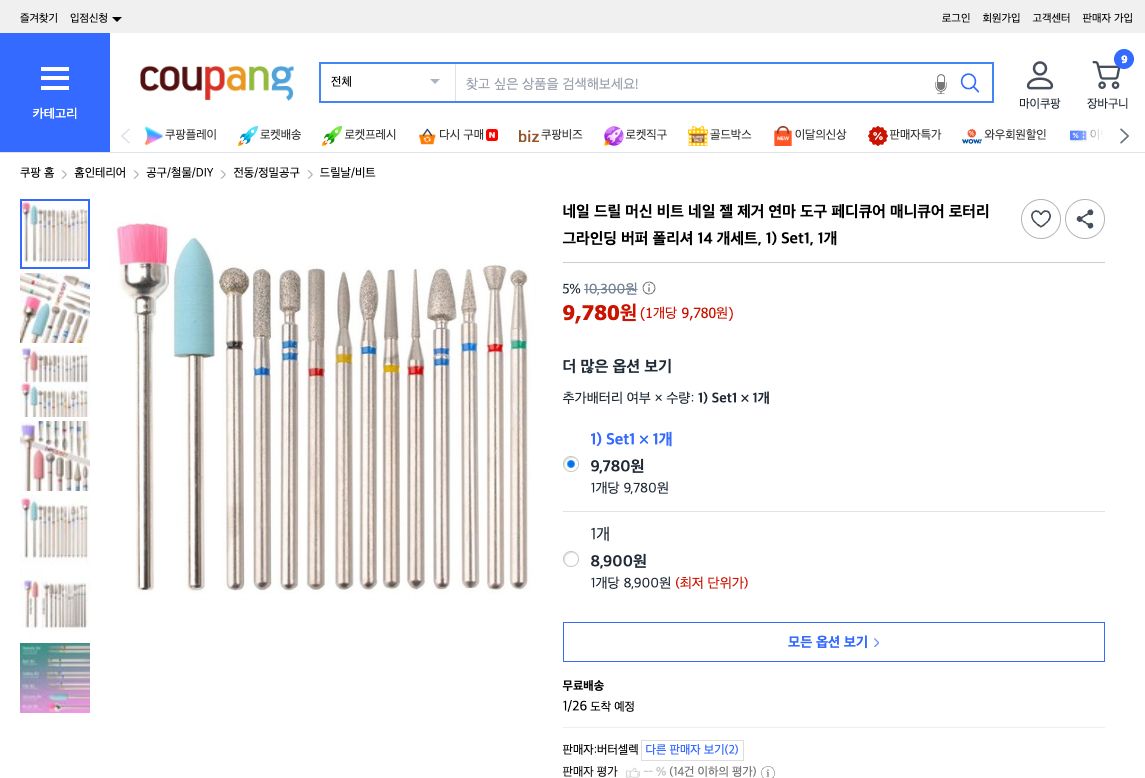Open 마이쿠팡 account icon
The height and width of the screenshot is (778, 1145).
tap(1040, 75)
